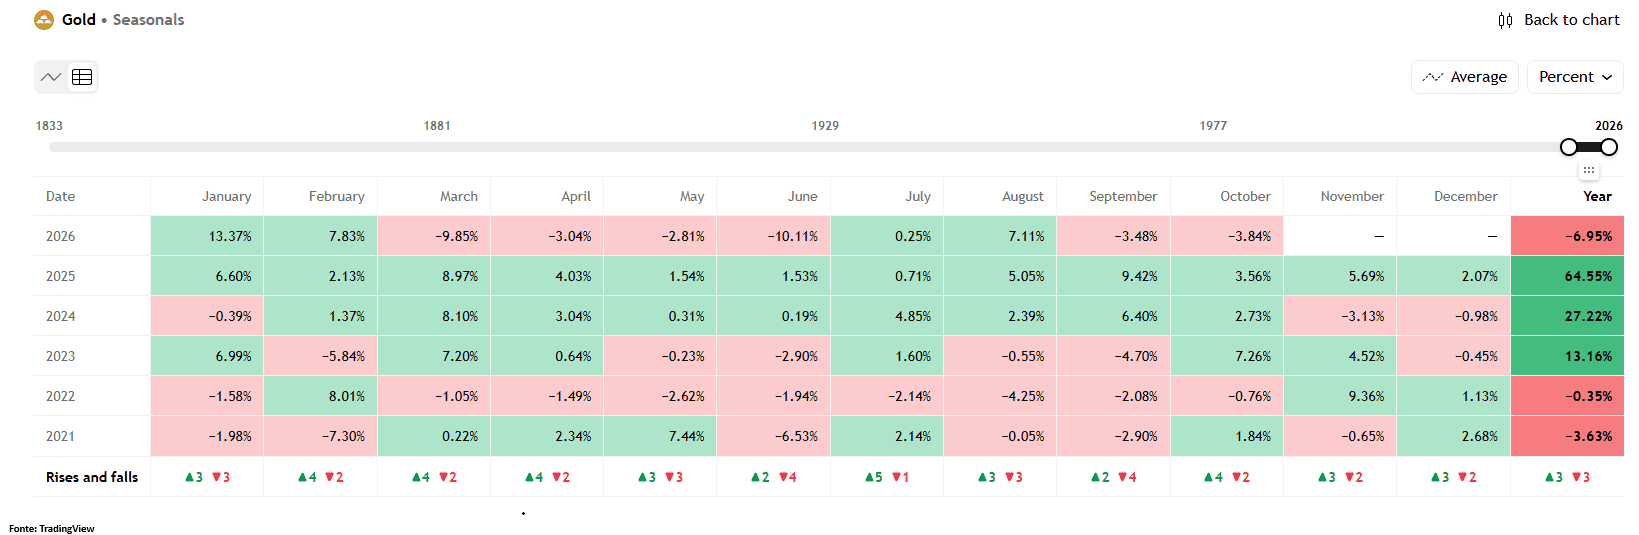Click the -0.35% yearly total cell
Screen dimensions: 1639x535
tap(1567, 396)
